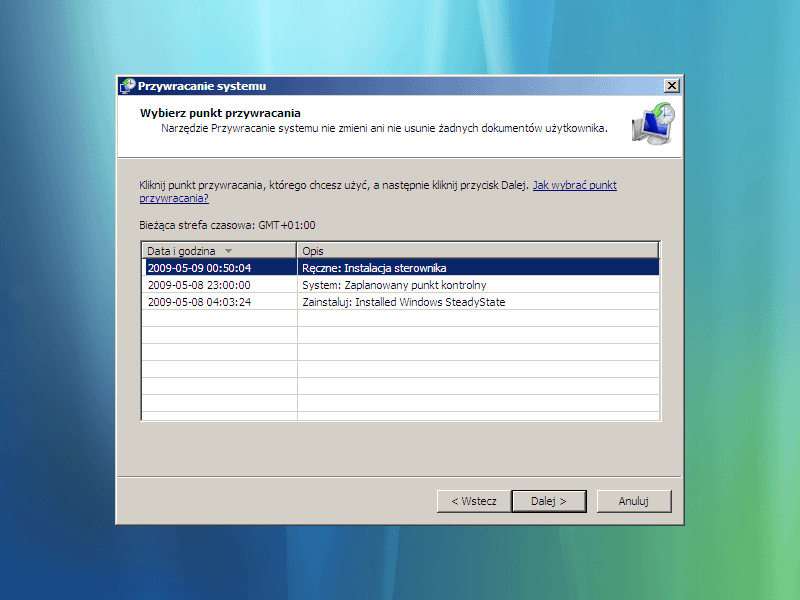The height and width of the screenshot is (600, 800).
Task: Sort by the 'Data i godzina' column header
Action: pos(219,251)
